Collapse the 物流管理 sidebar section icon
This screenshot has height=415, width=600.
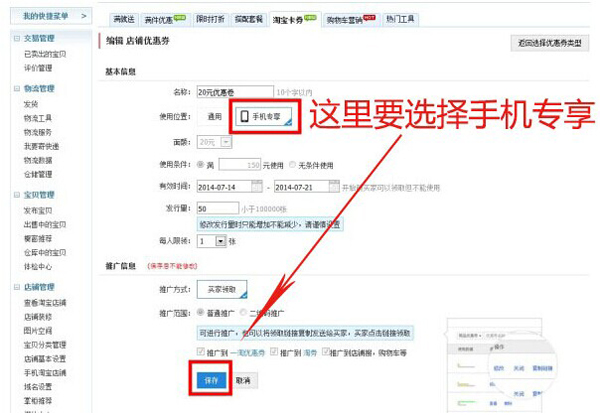tap(17, 89)
